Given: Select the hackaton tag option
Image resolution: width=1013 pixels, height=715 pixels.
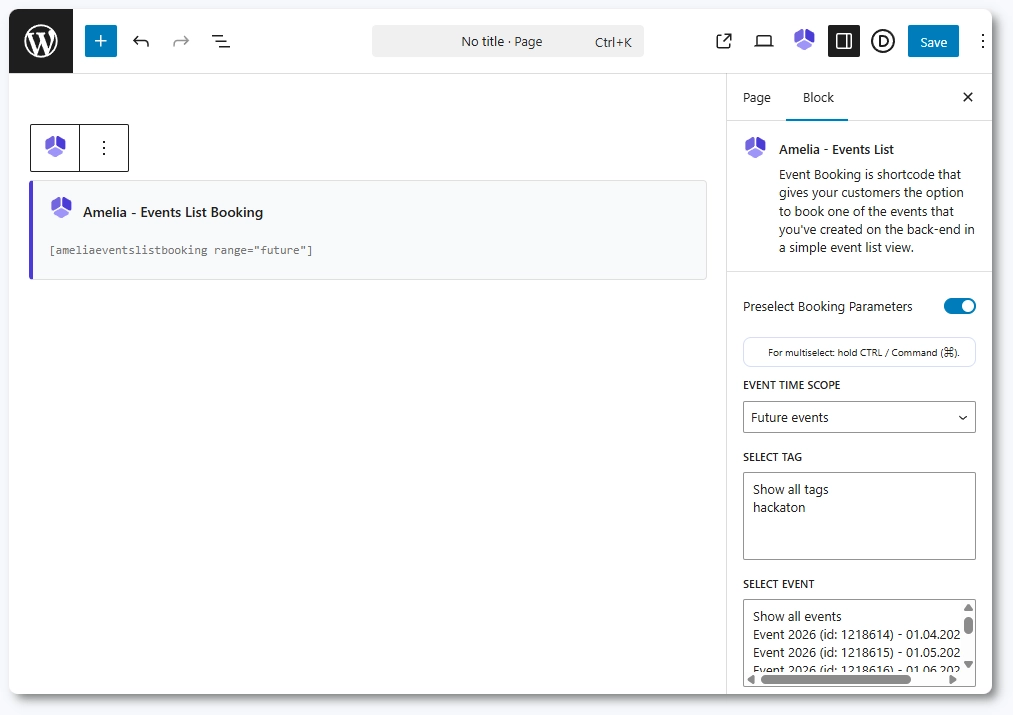Looking at the screenshot, I should point(779,507).
